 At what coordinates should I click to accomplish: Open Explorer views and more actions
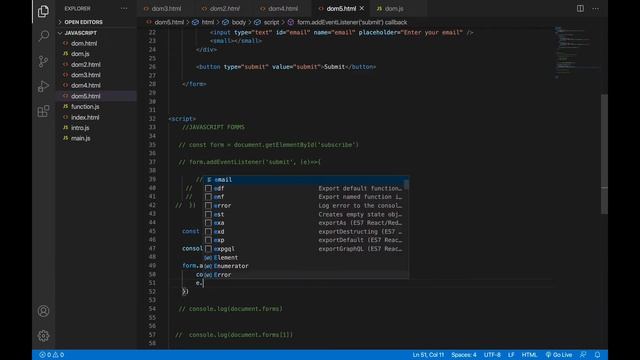coord(124,9)
